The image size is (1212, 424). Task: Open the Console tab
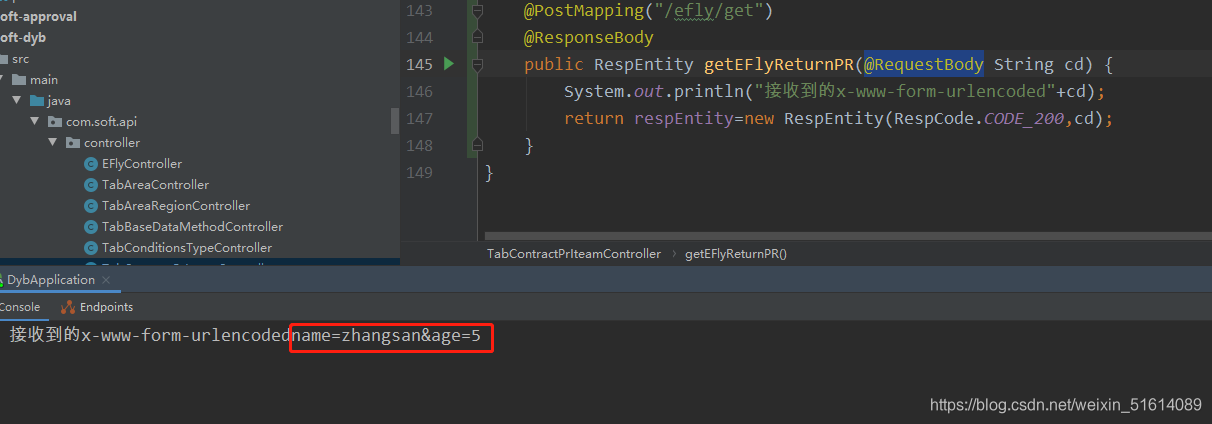(x=19, y=307)
